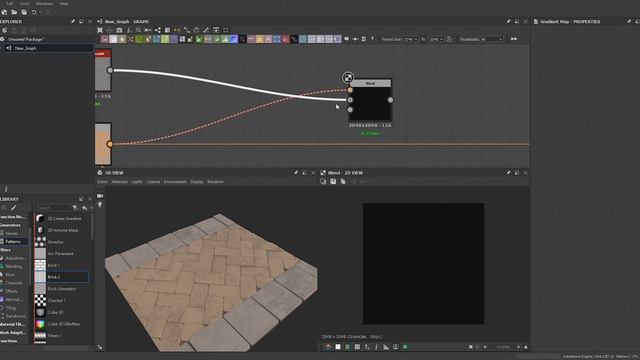Open the Lights menu in 3D View
Viewport: 640px width, 360px height.
coord(137,182)
